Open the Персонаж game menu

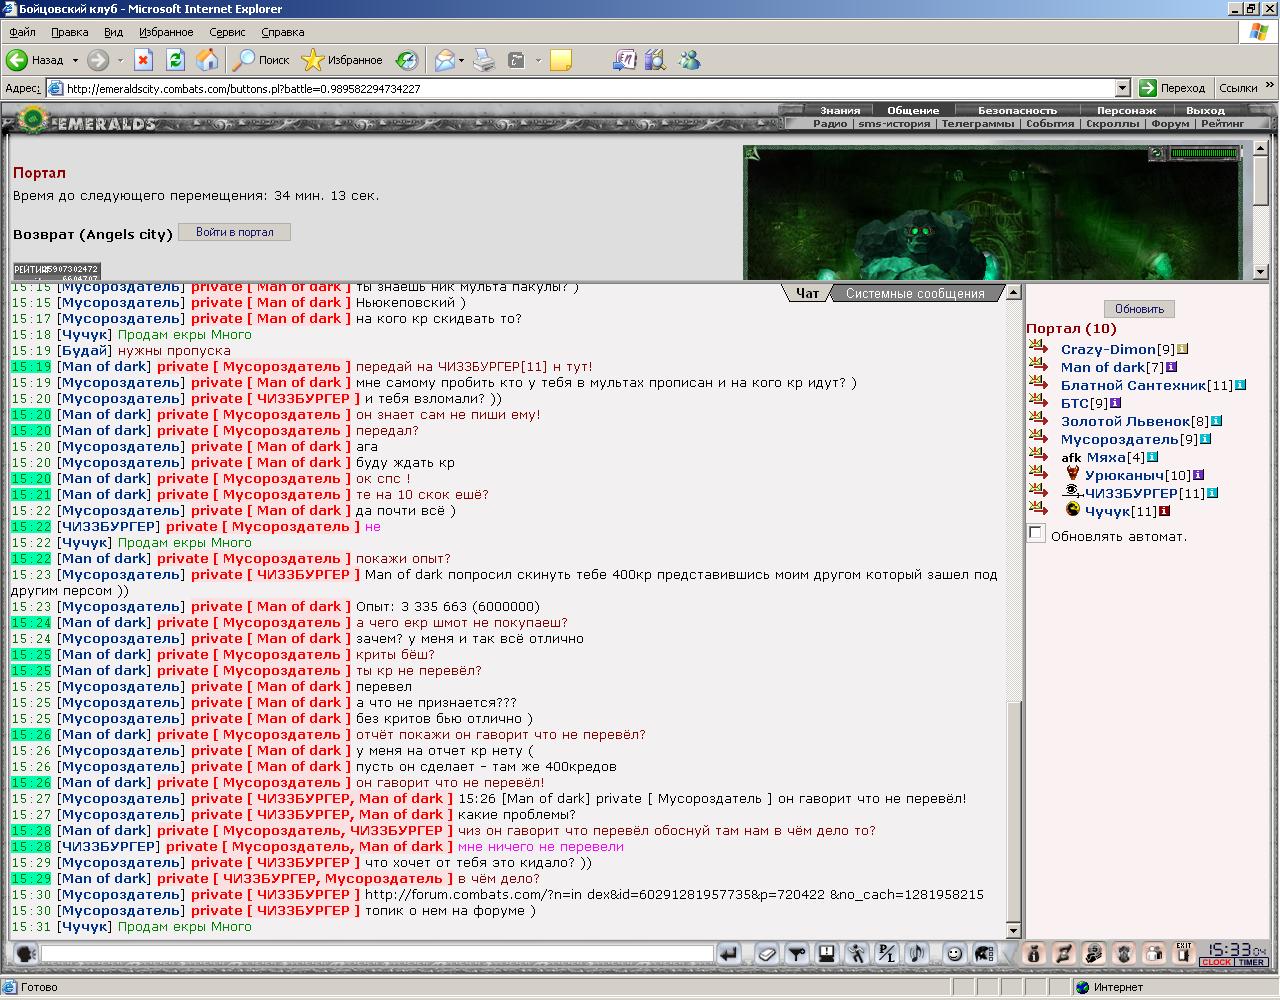(1126, 110)
